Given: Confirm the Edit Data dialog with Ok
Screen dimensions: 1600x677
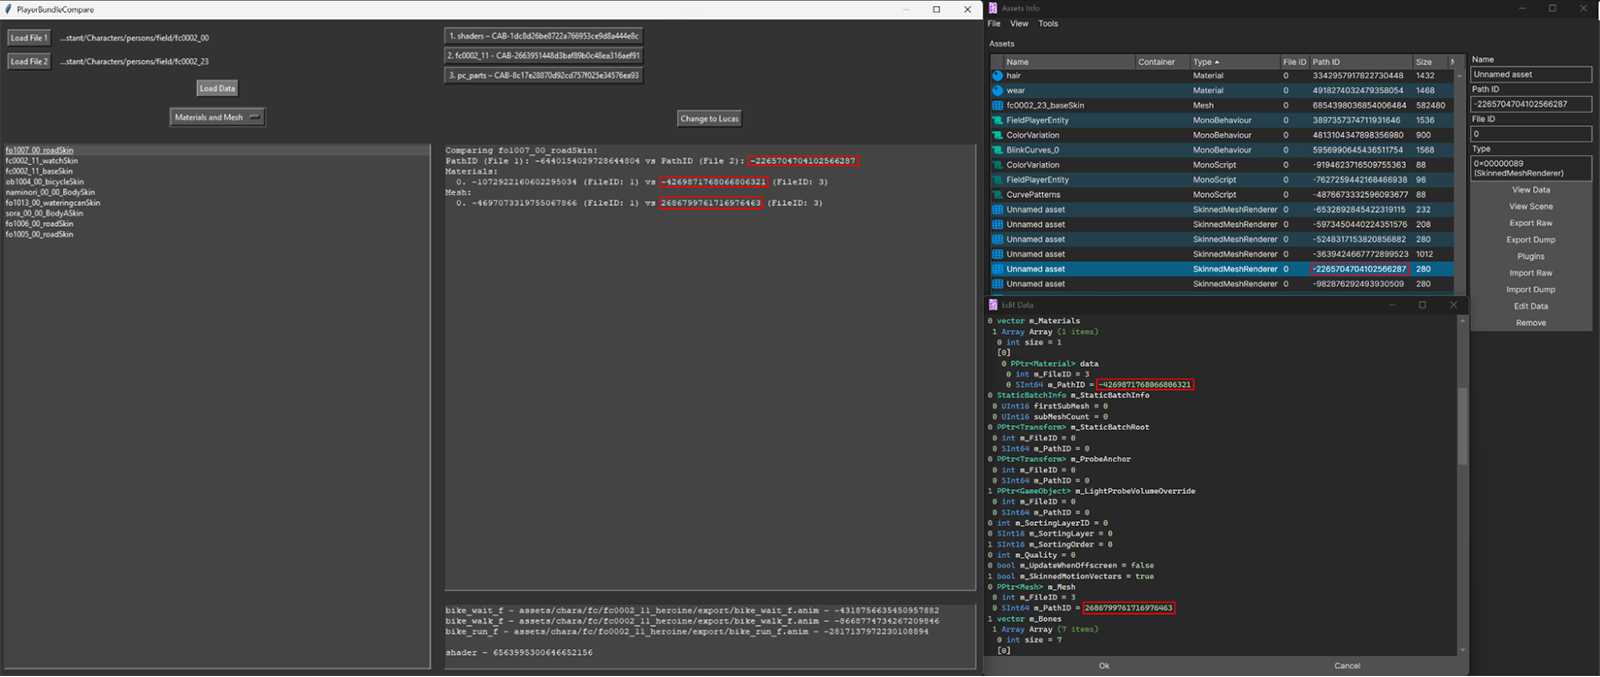Looking at the screenshot, I should coord(1104,666).
